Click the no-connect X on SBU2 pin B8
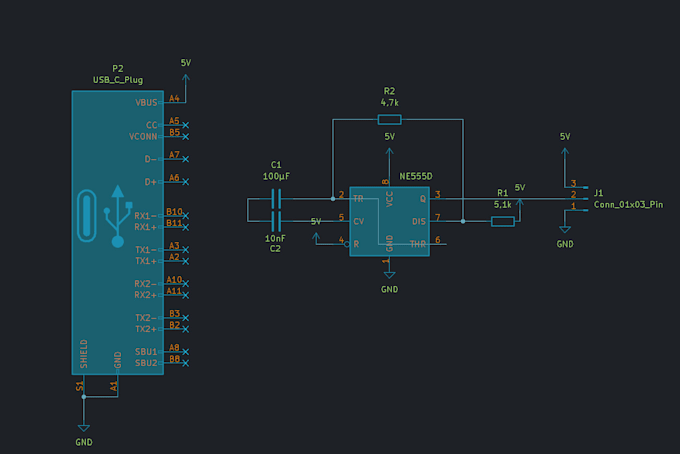The height and width of the screenshot is (454, 680). pos(186,363)
